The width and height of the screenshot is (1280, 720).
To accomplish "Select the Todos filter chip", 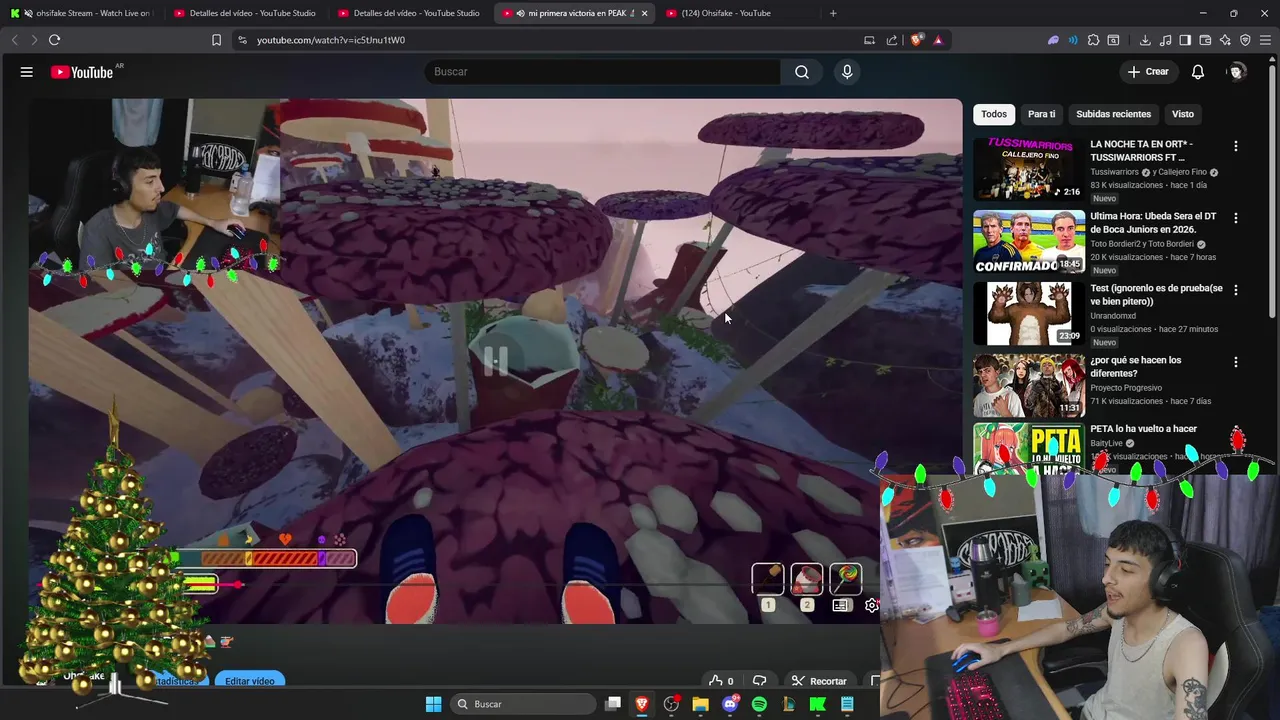I will (994, 114).
